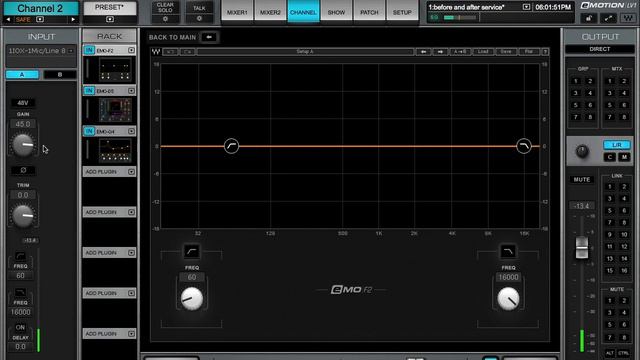Go to the next channel with the right arrow

click(73, 19)
